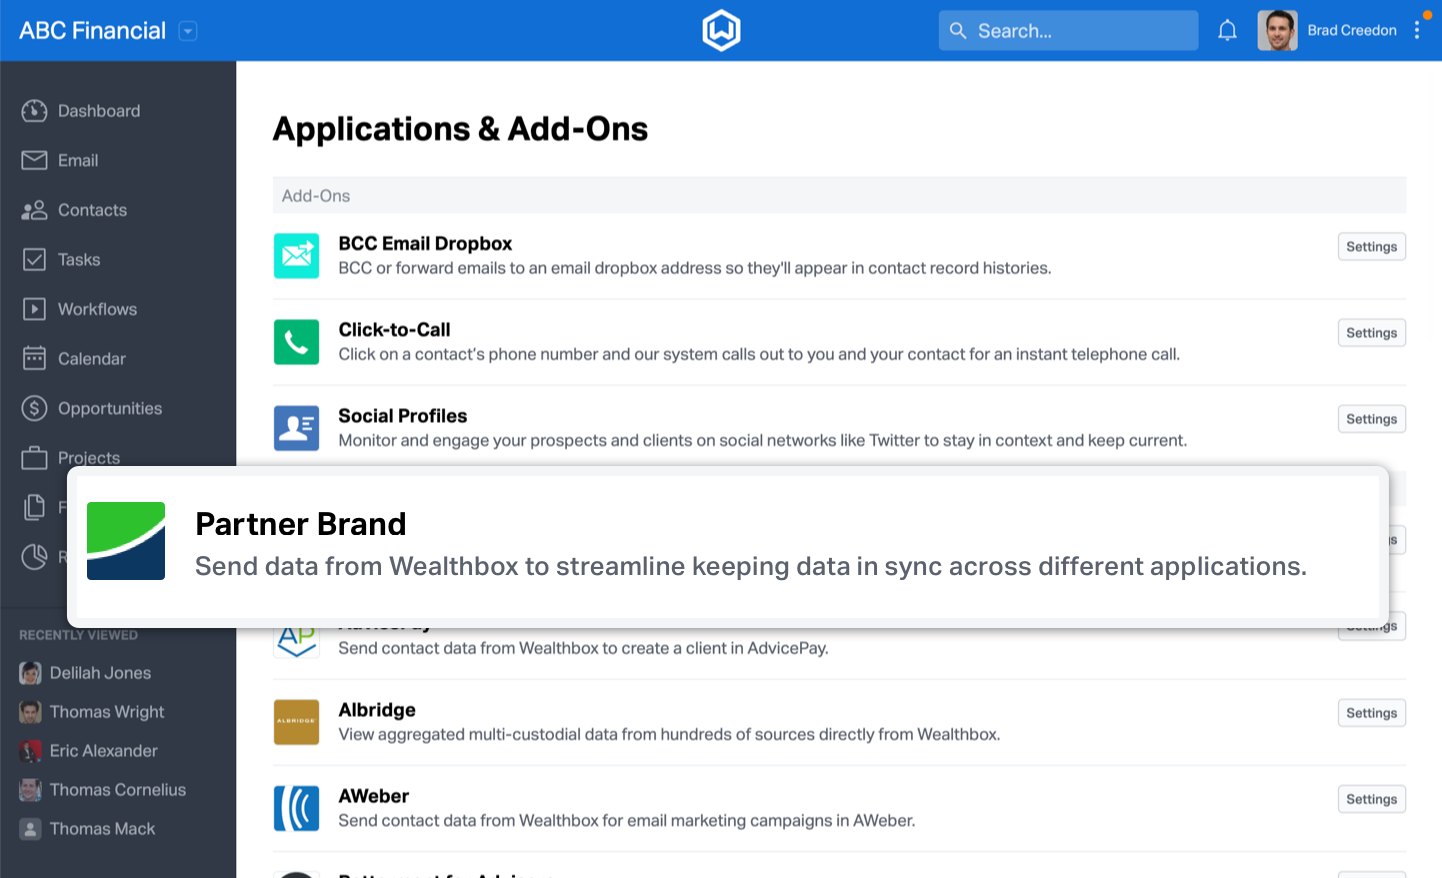Click the Eric Alexander avatar

pos(30,751)
